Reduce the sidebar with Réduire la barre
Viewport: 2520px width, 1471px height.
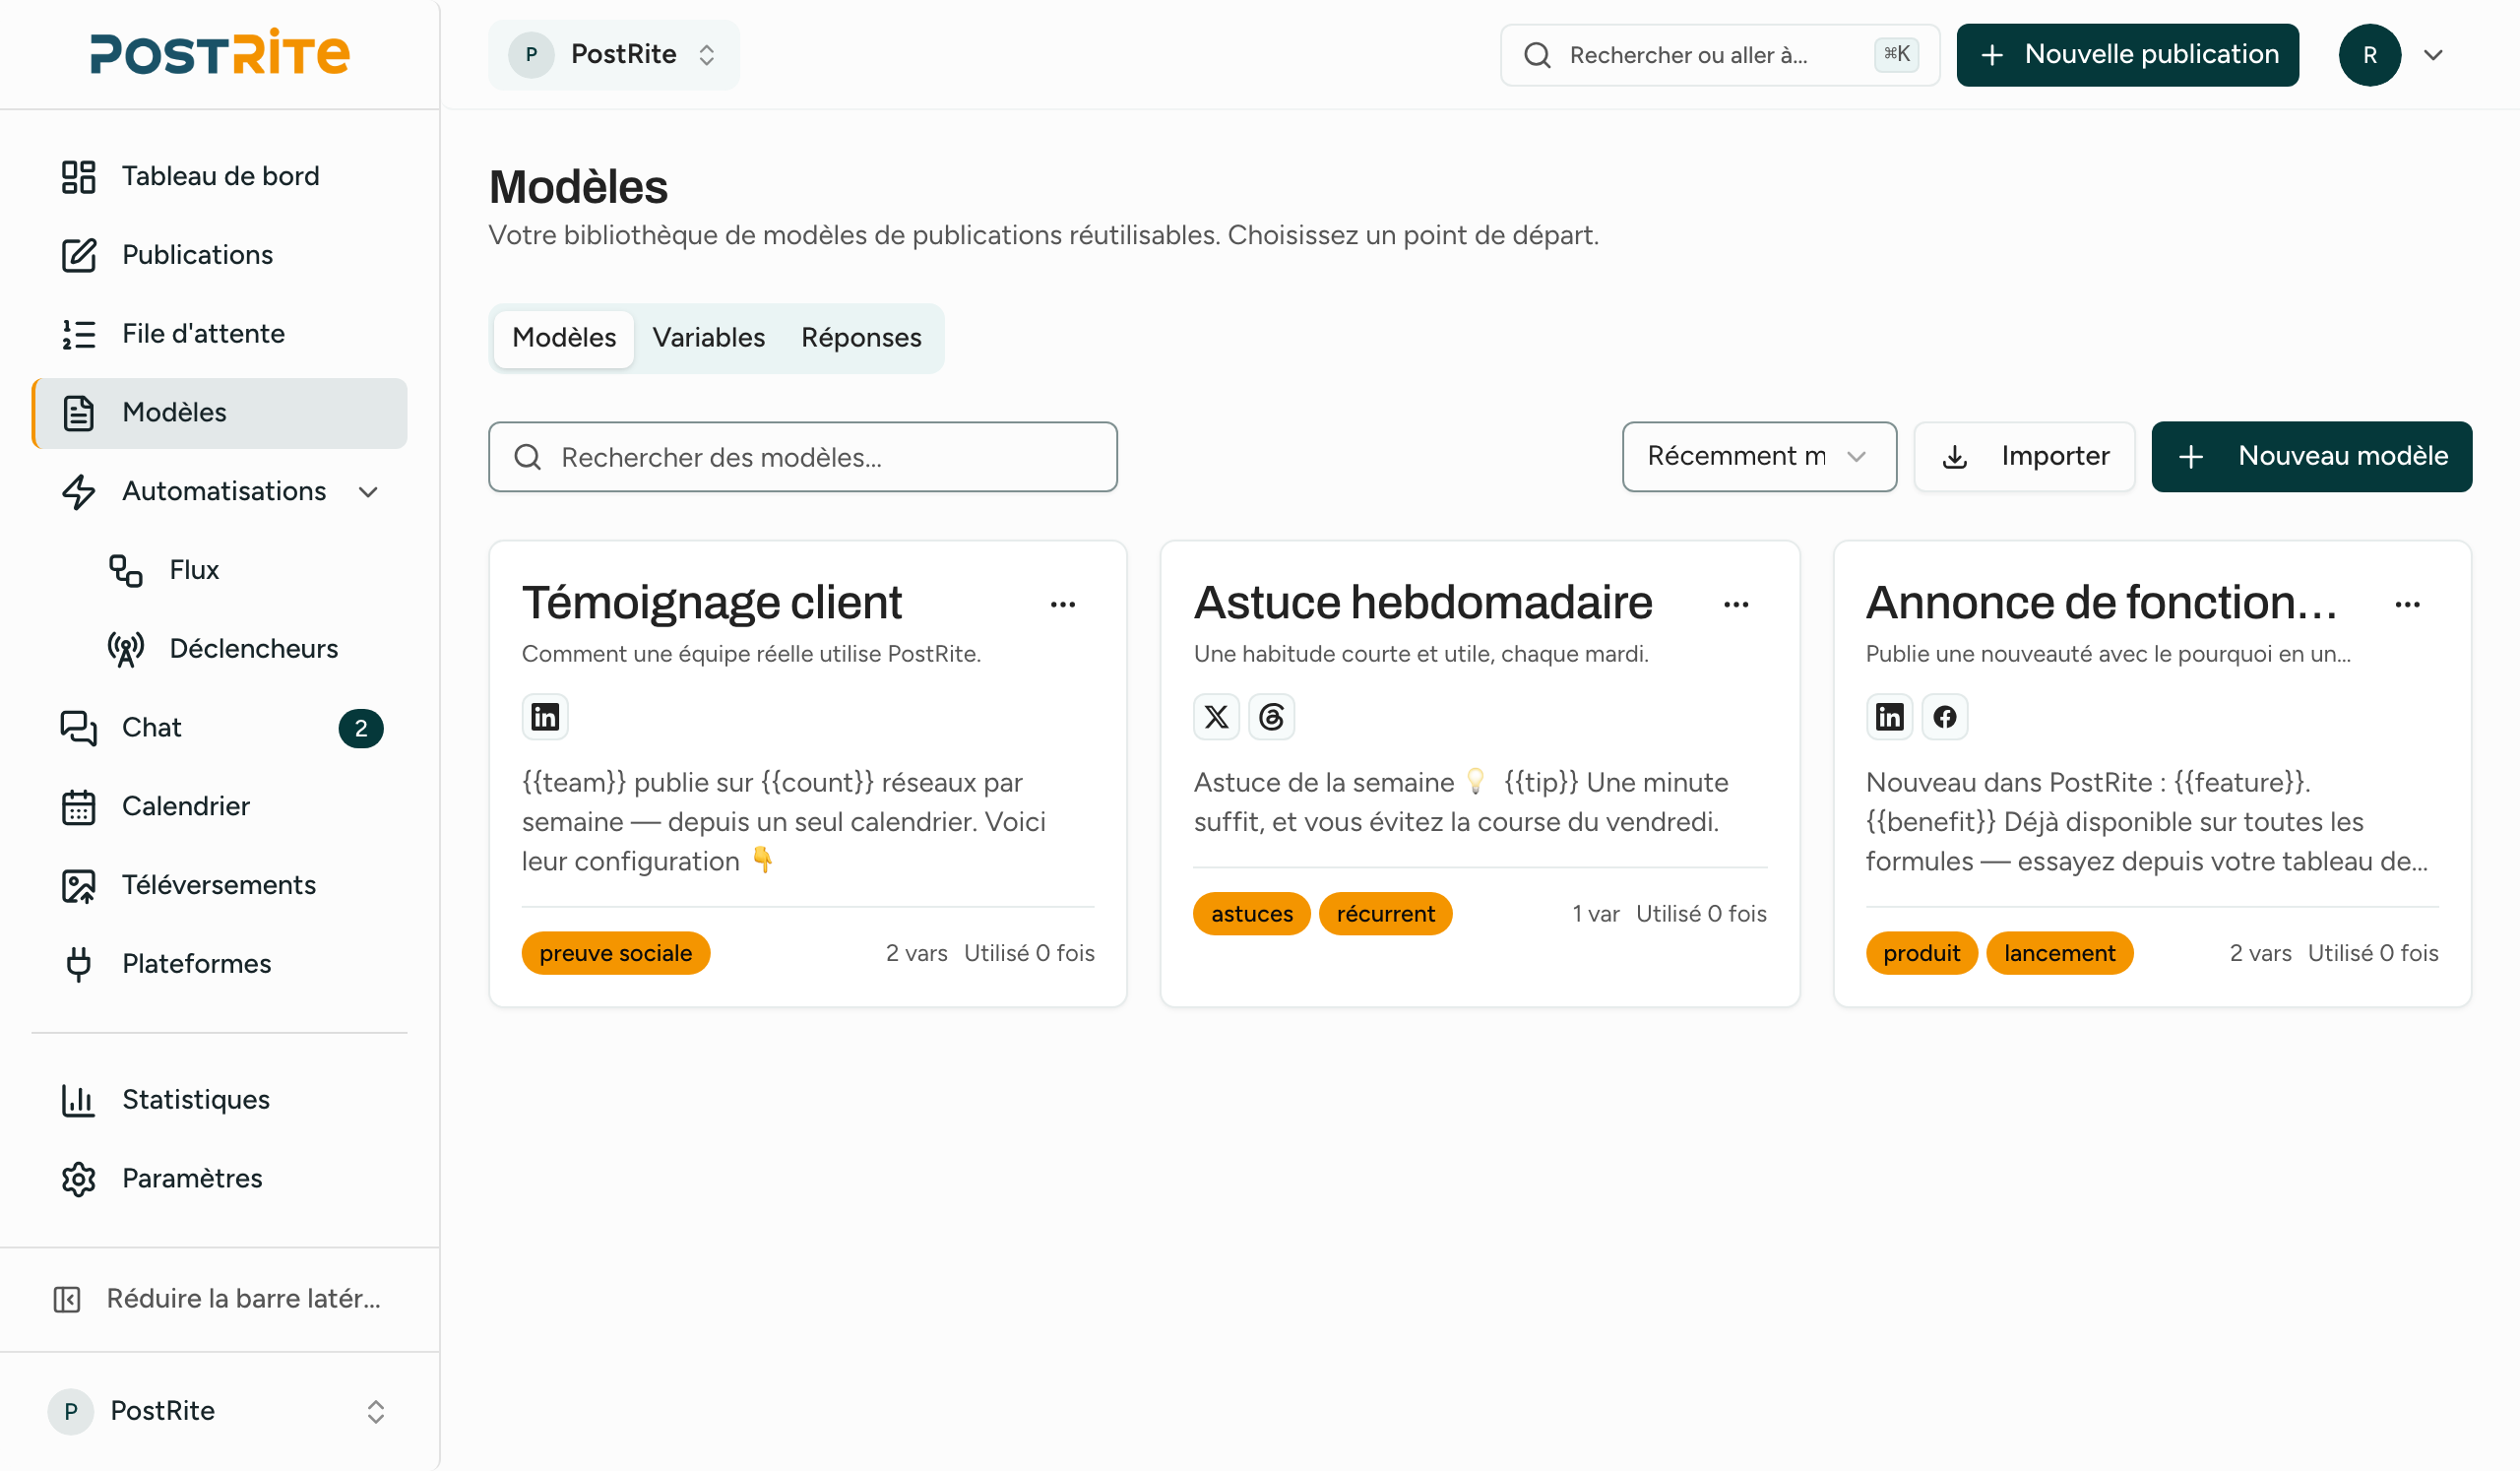coord(219,1299)
